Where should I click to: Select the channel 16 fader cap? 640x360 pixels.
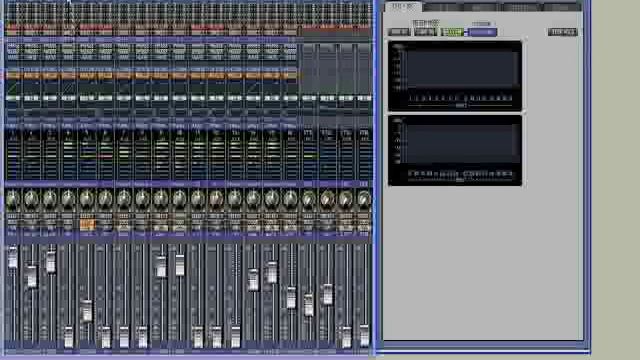coord(291,298)
